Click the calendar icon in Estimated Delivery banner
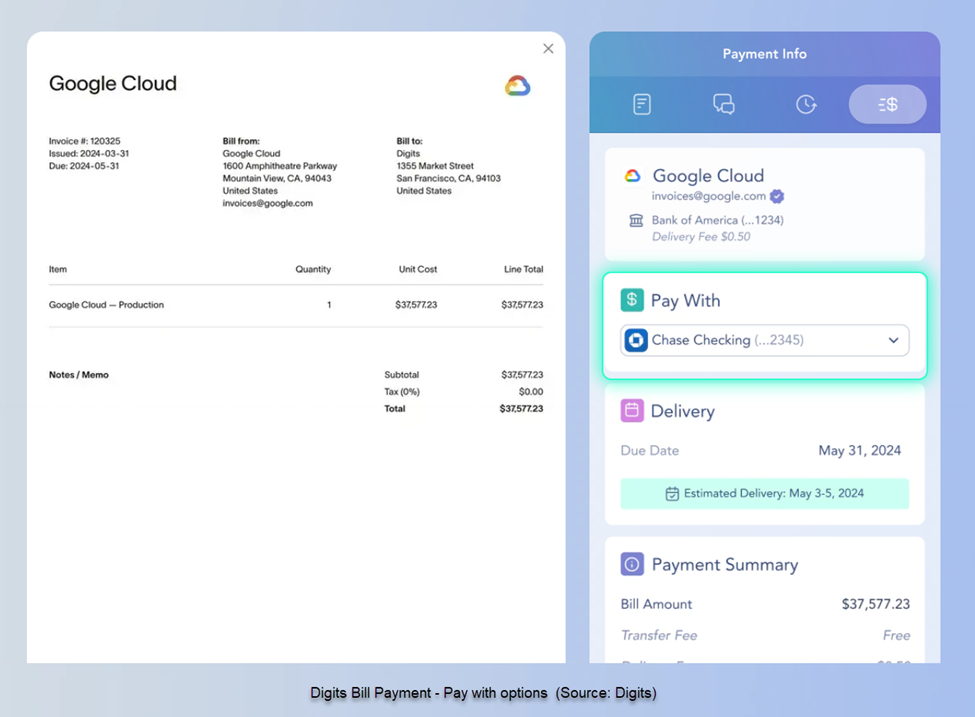975x717 pixels. pos(672,494)
